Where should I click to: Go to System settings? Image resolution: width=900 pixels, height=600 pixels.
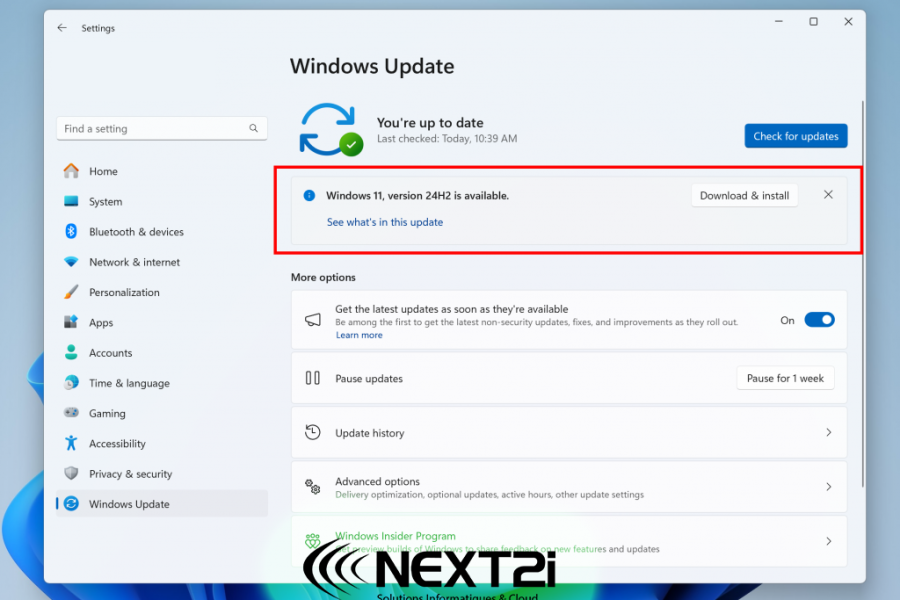pos(162,202)
